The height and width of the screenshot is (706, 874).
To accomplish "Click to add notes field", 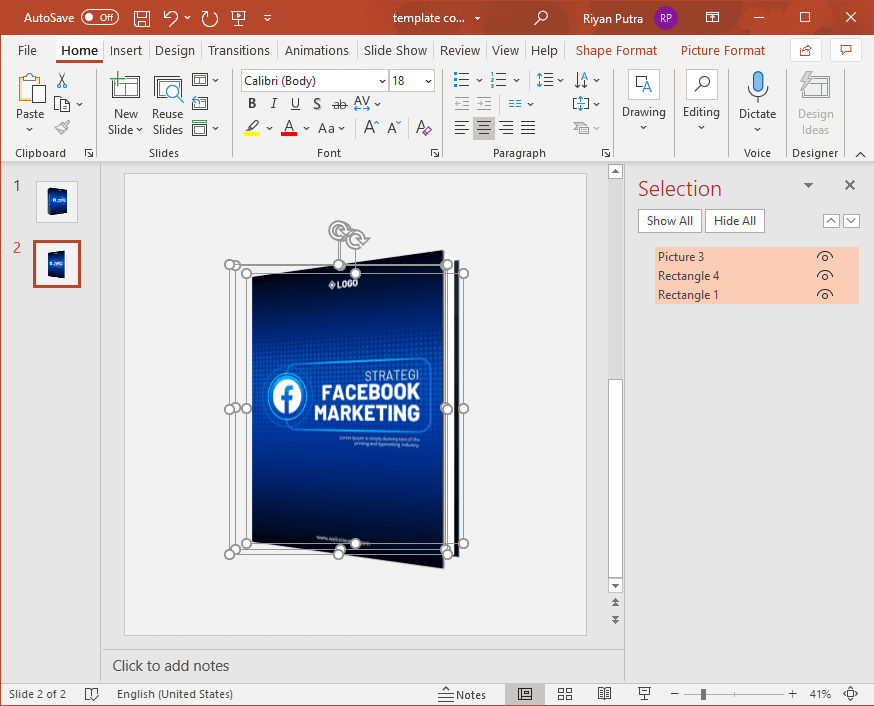I will [x=363, y=666].
